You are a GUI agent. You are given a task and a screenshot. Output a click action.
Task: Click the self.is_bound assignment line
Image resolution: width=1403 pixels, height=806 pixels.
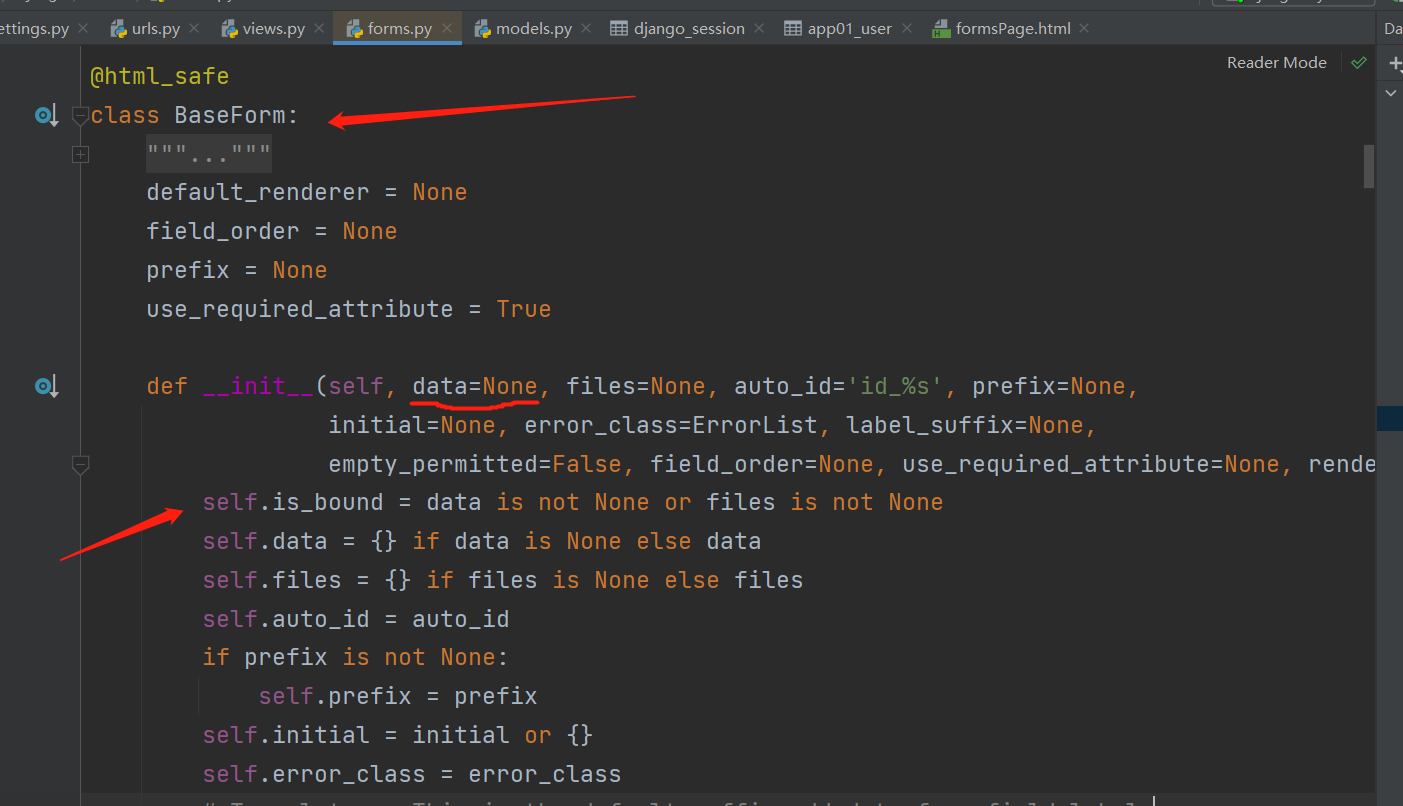tap(573, 502)
